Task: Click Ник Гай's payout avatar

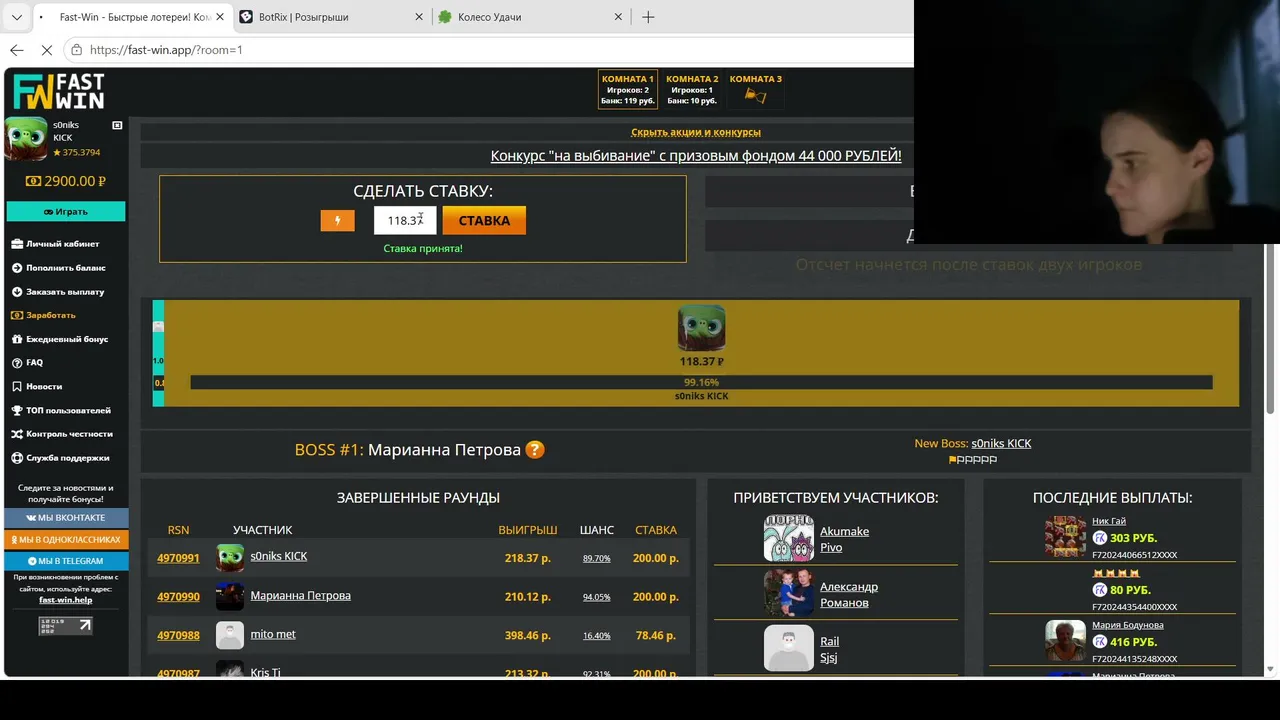Action: [x=1065, y=537]
